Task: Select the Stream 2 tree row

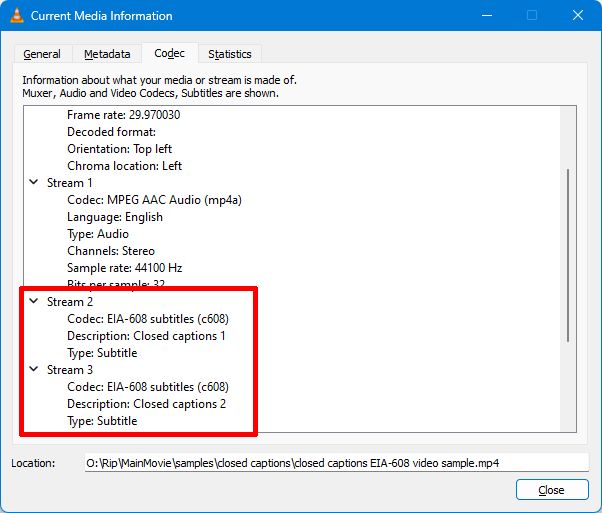Action: [70, 302]
